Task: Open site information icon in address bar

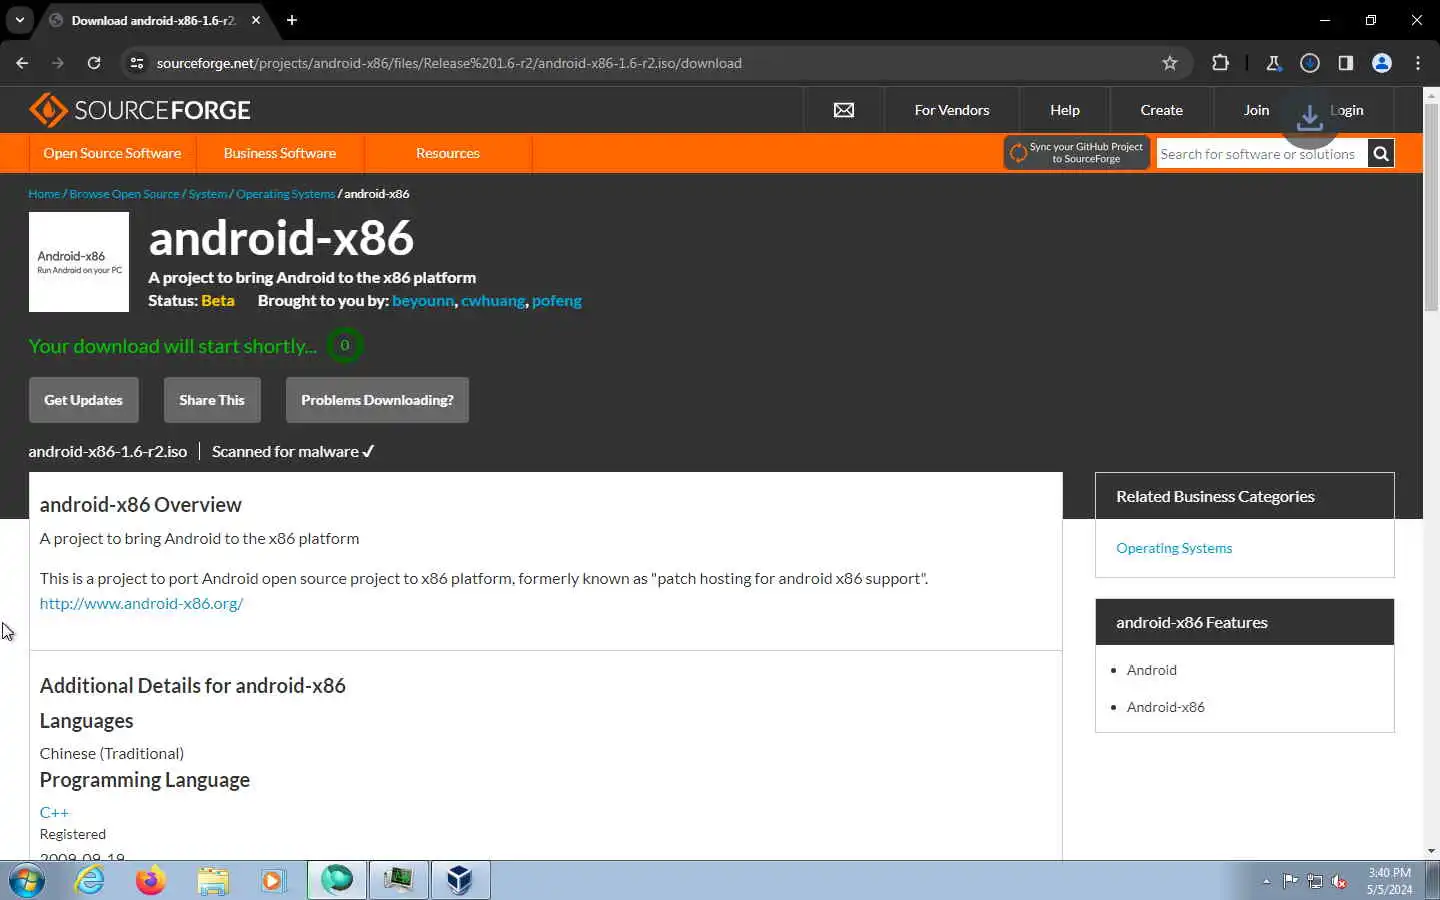Action: (x=137, y=63)
